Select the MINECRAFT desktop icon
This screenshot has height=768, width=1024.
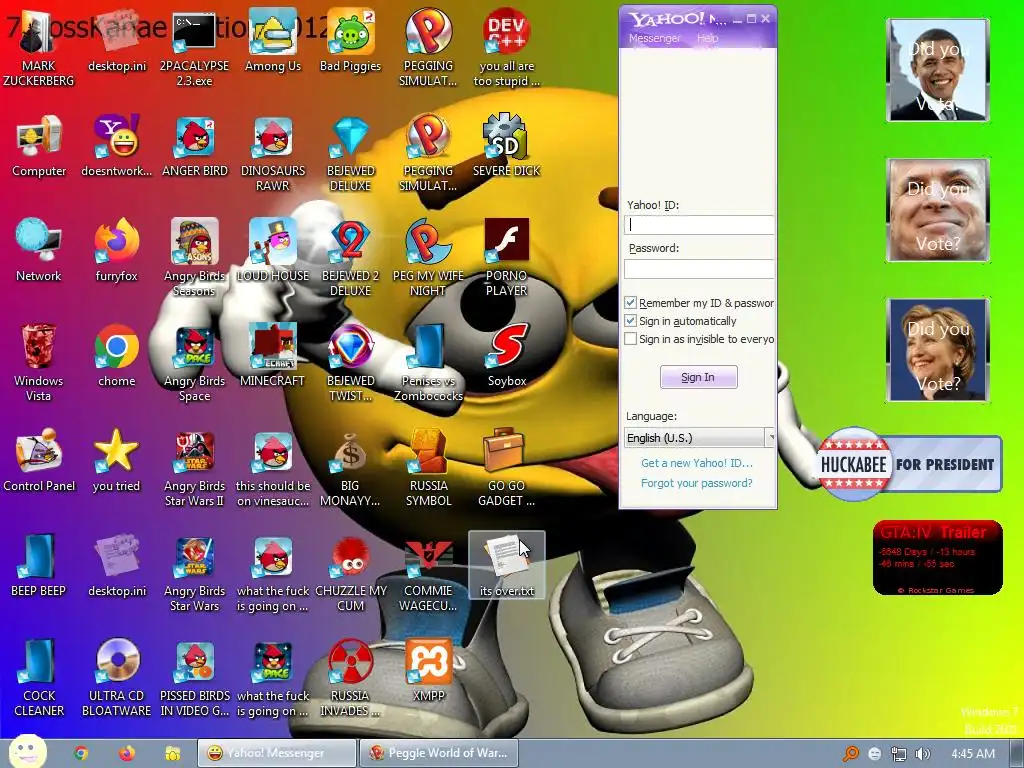click(272, 356)
